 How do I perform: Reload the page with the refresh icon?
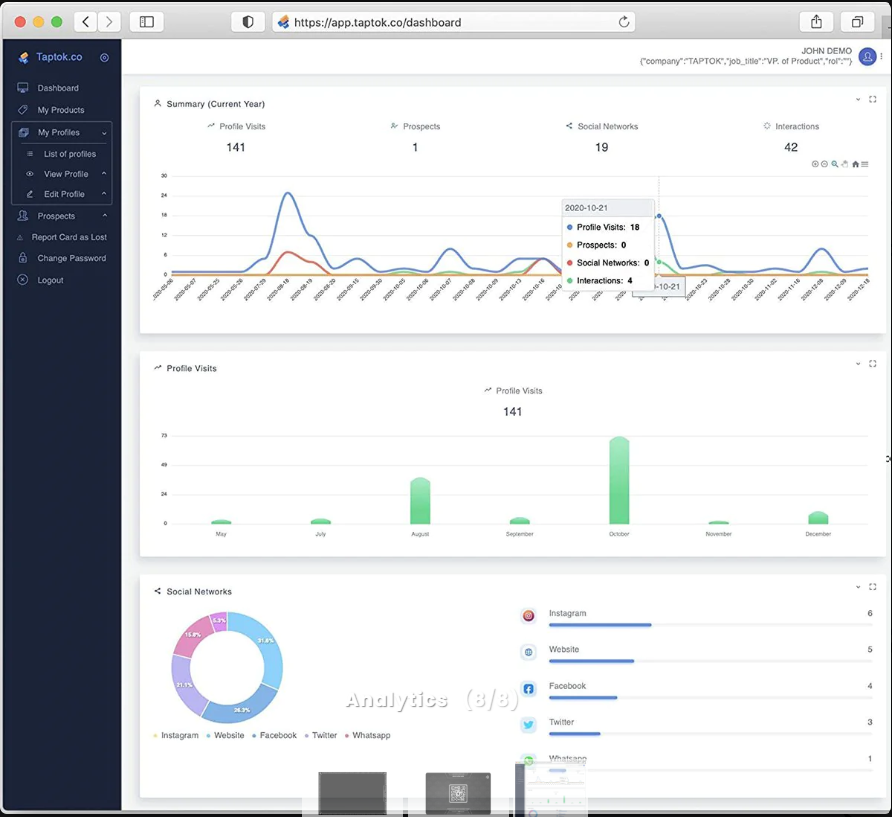coord(624,22)
